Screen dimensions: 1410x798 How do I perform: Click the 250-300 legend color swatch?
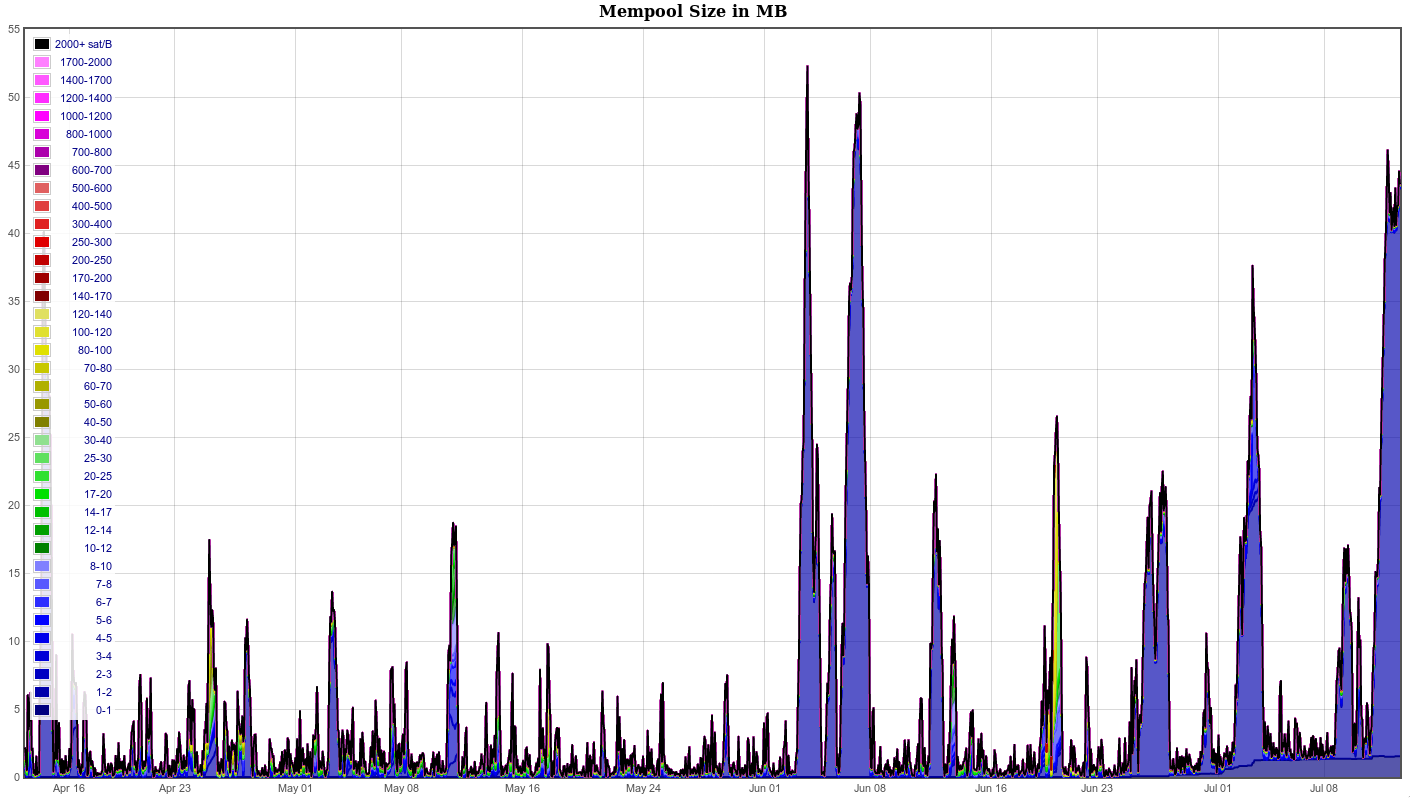click(42, 242)
